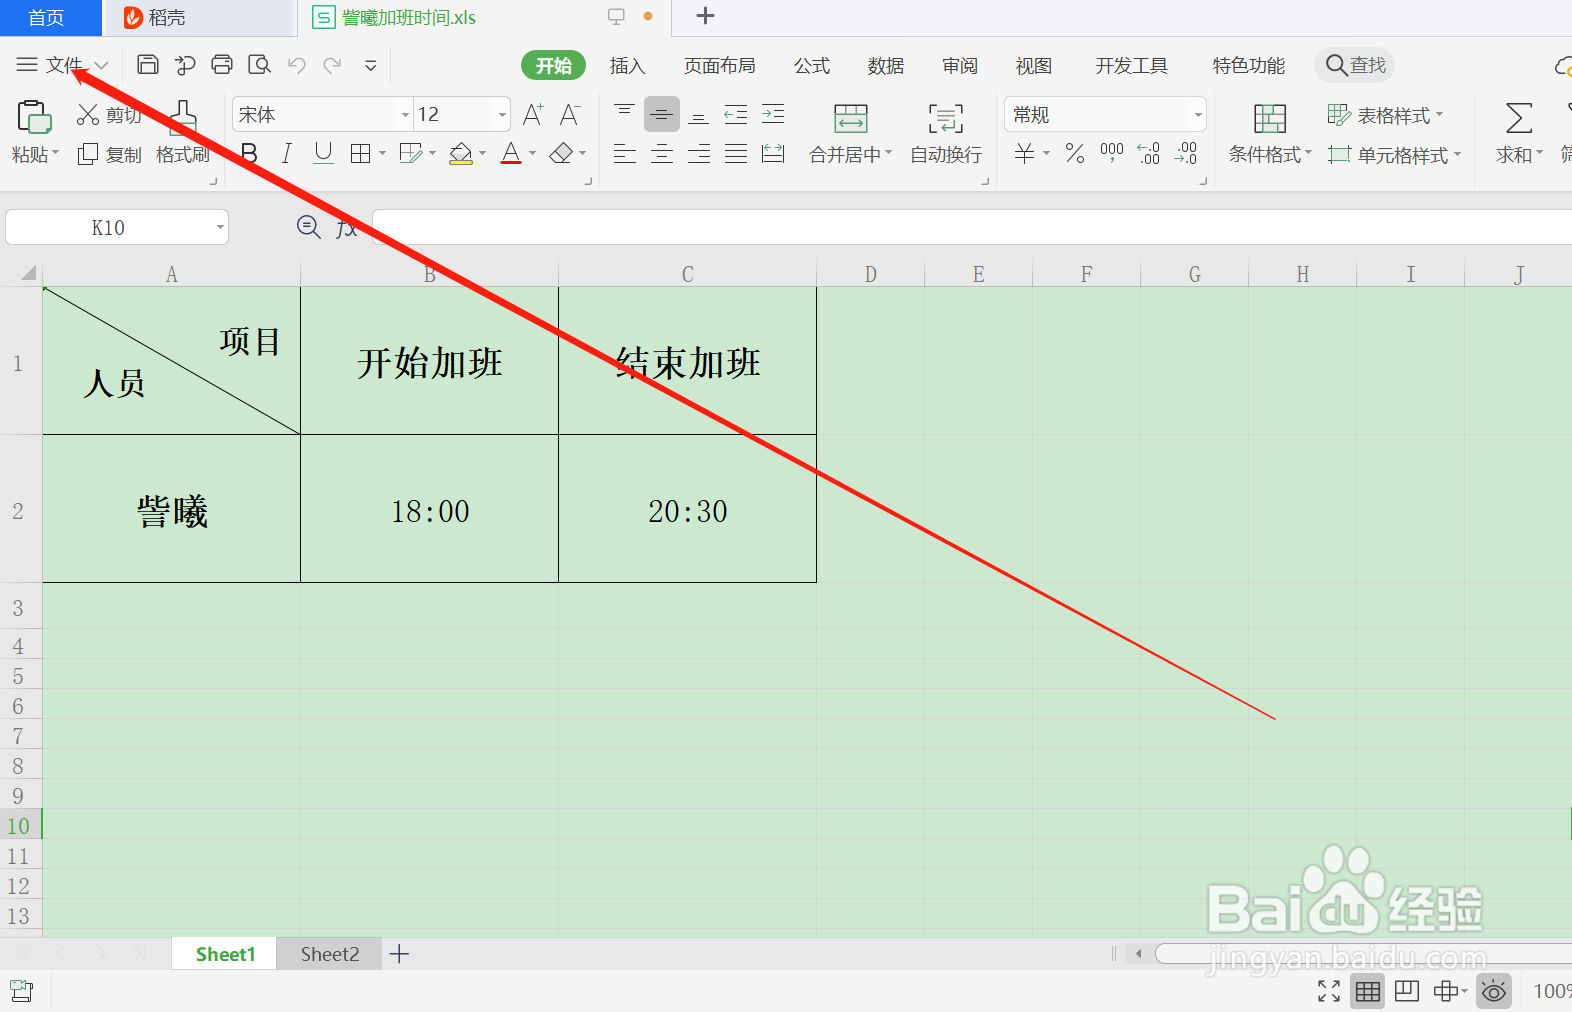Viewport: 1572px width, 1012px height.
Task: Toggle Underline formatting
Action: 323,153
